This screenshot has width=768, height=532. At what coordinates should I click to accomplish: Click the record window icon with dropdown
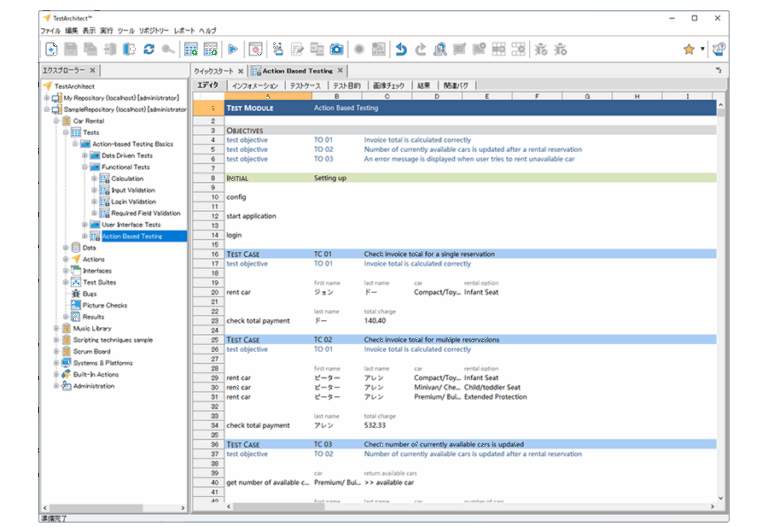click(x=256, y=49)
